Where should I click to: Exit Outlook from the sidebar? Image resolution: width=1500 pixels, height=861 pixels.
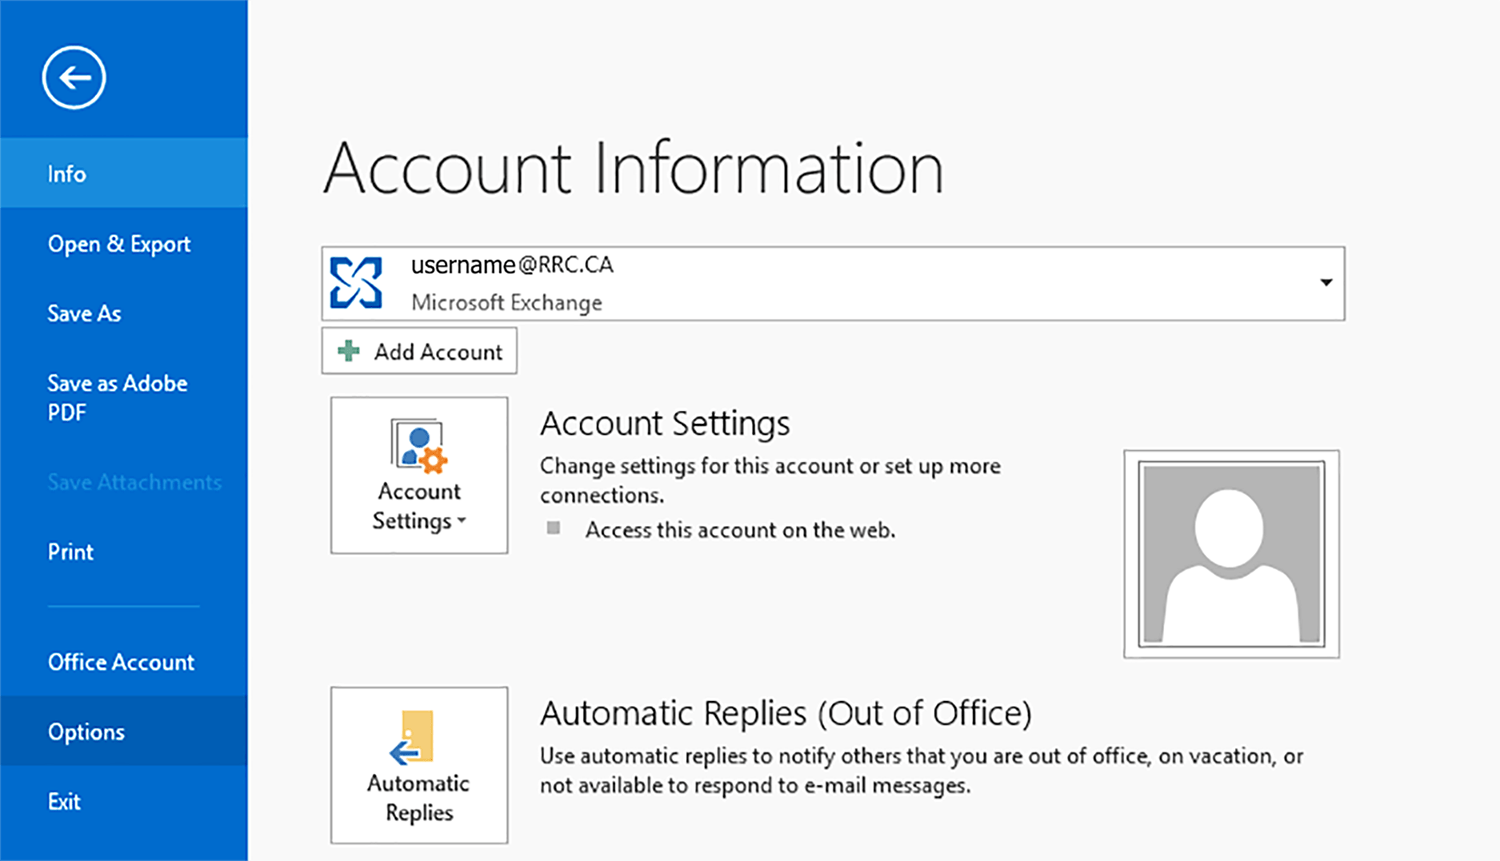tap(64, 802)
